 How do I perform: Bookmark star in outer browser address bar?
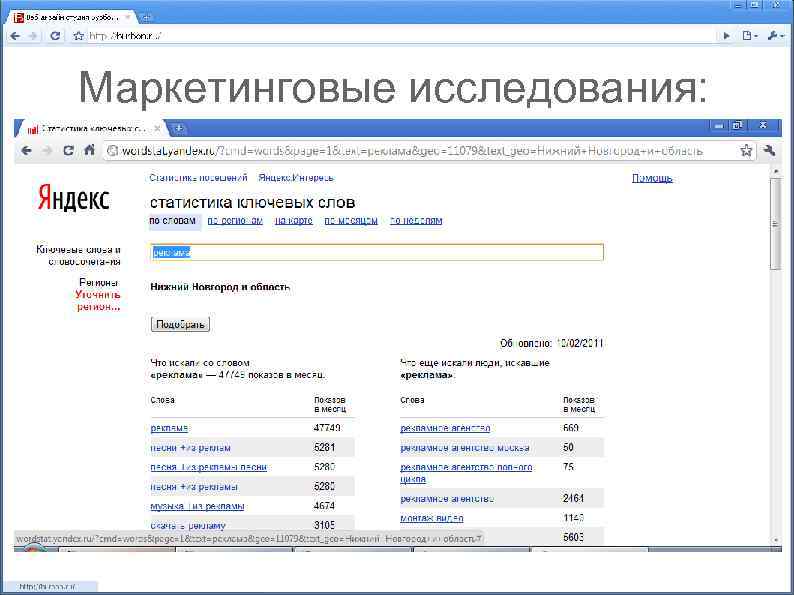tap(78, 36)
